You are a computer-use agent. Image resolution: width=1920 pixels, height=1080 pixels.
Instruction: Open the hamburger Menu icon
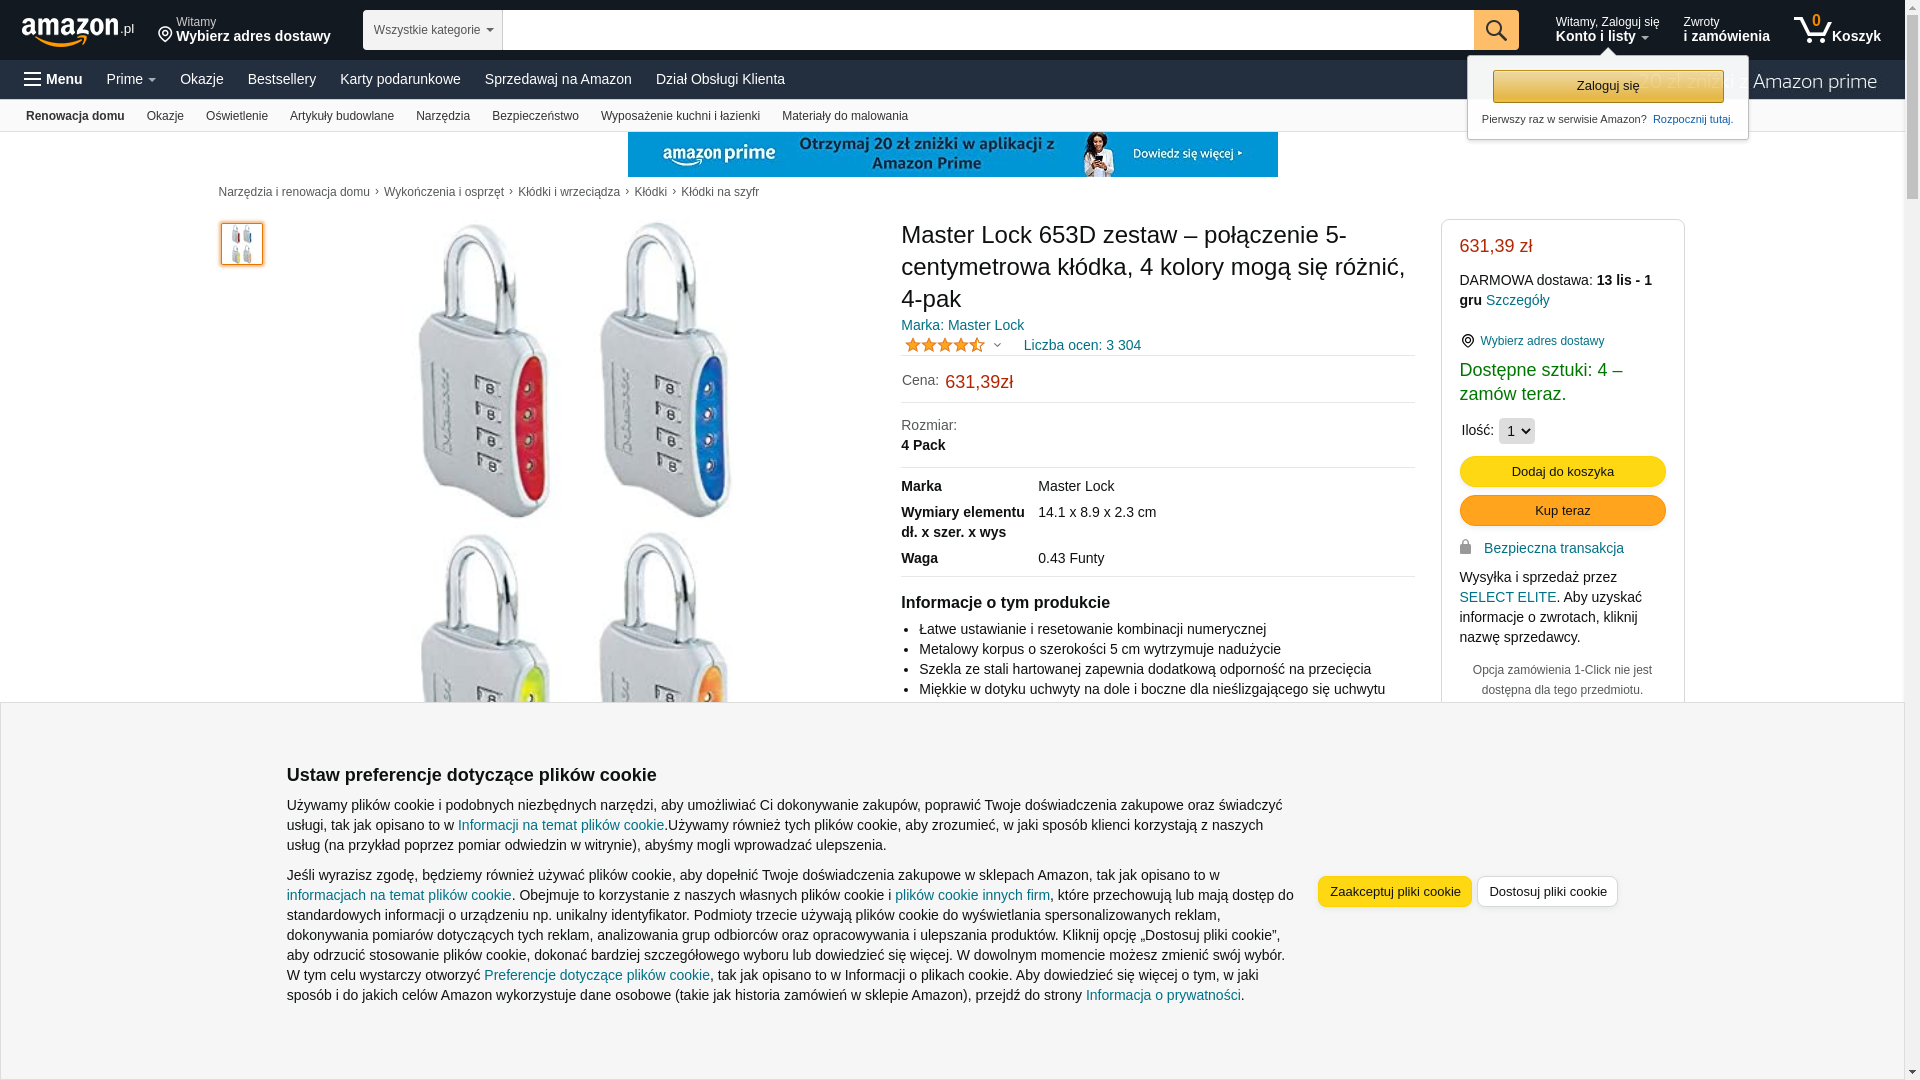click(53, 79)
